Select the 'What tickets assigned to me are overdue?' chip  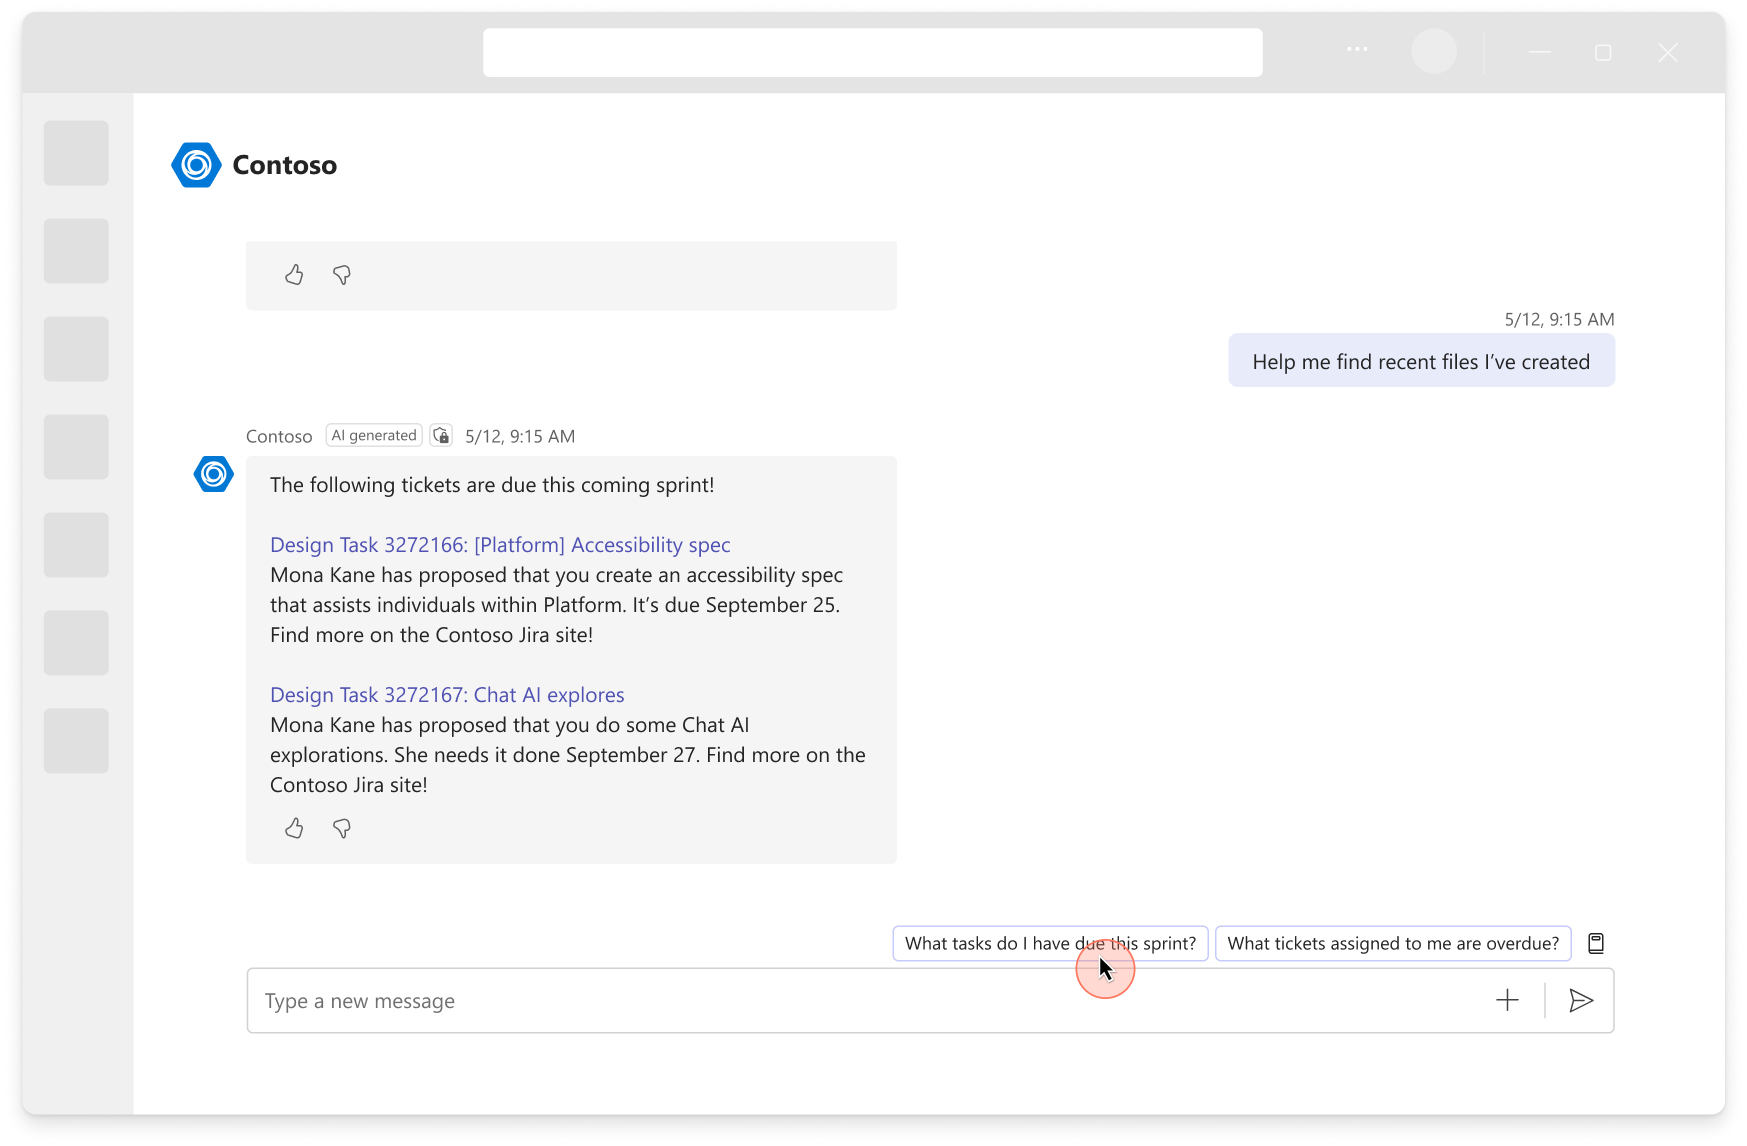pyautogui.click(x=1392, y=943)
